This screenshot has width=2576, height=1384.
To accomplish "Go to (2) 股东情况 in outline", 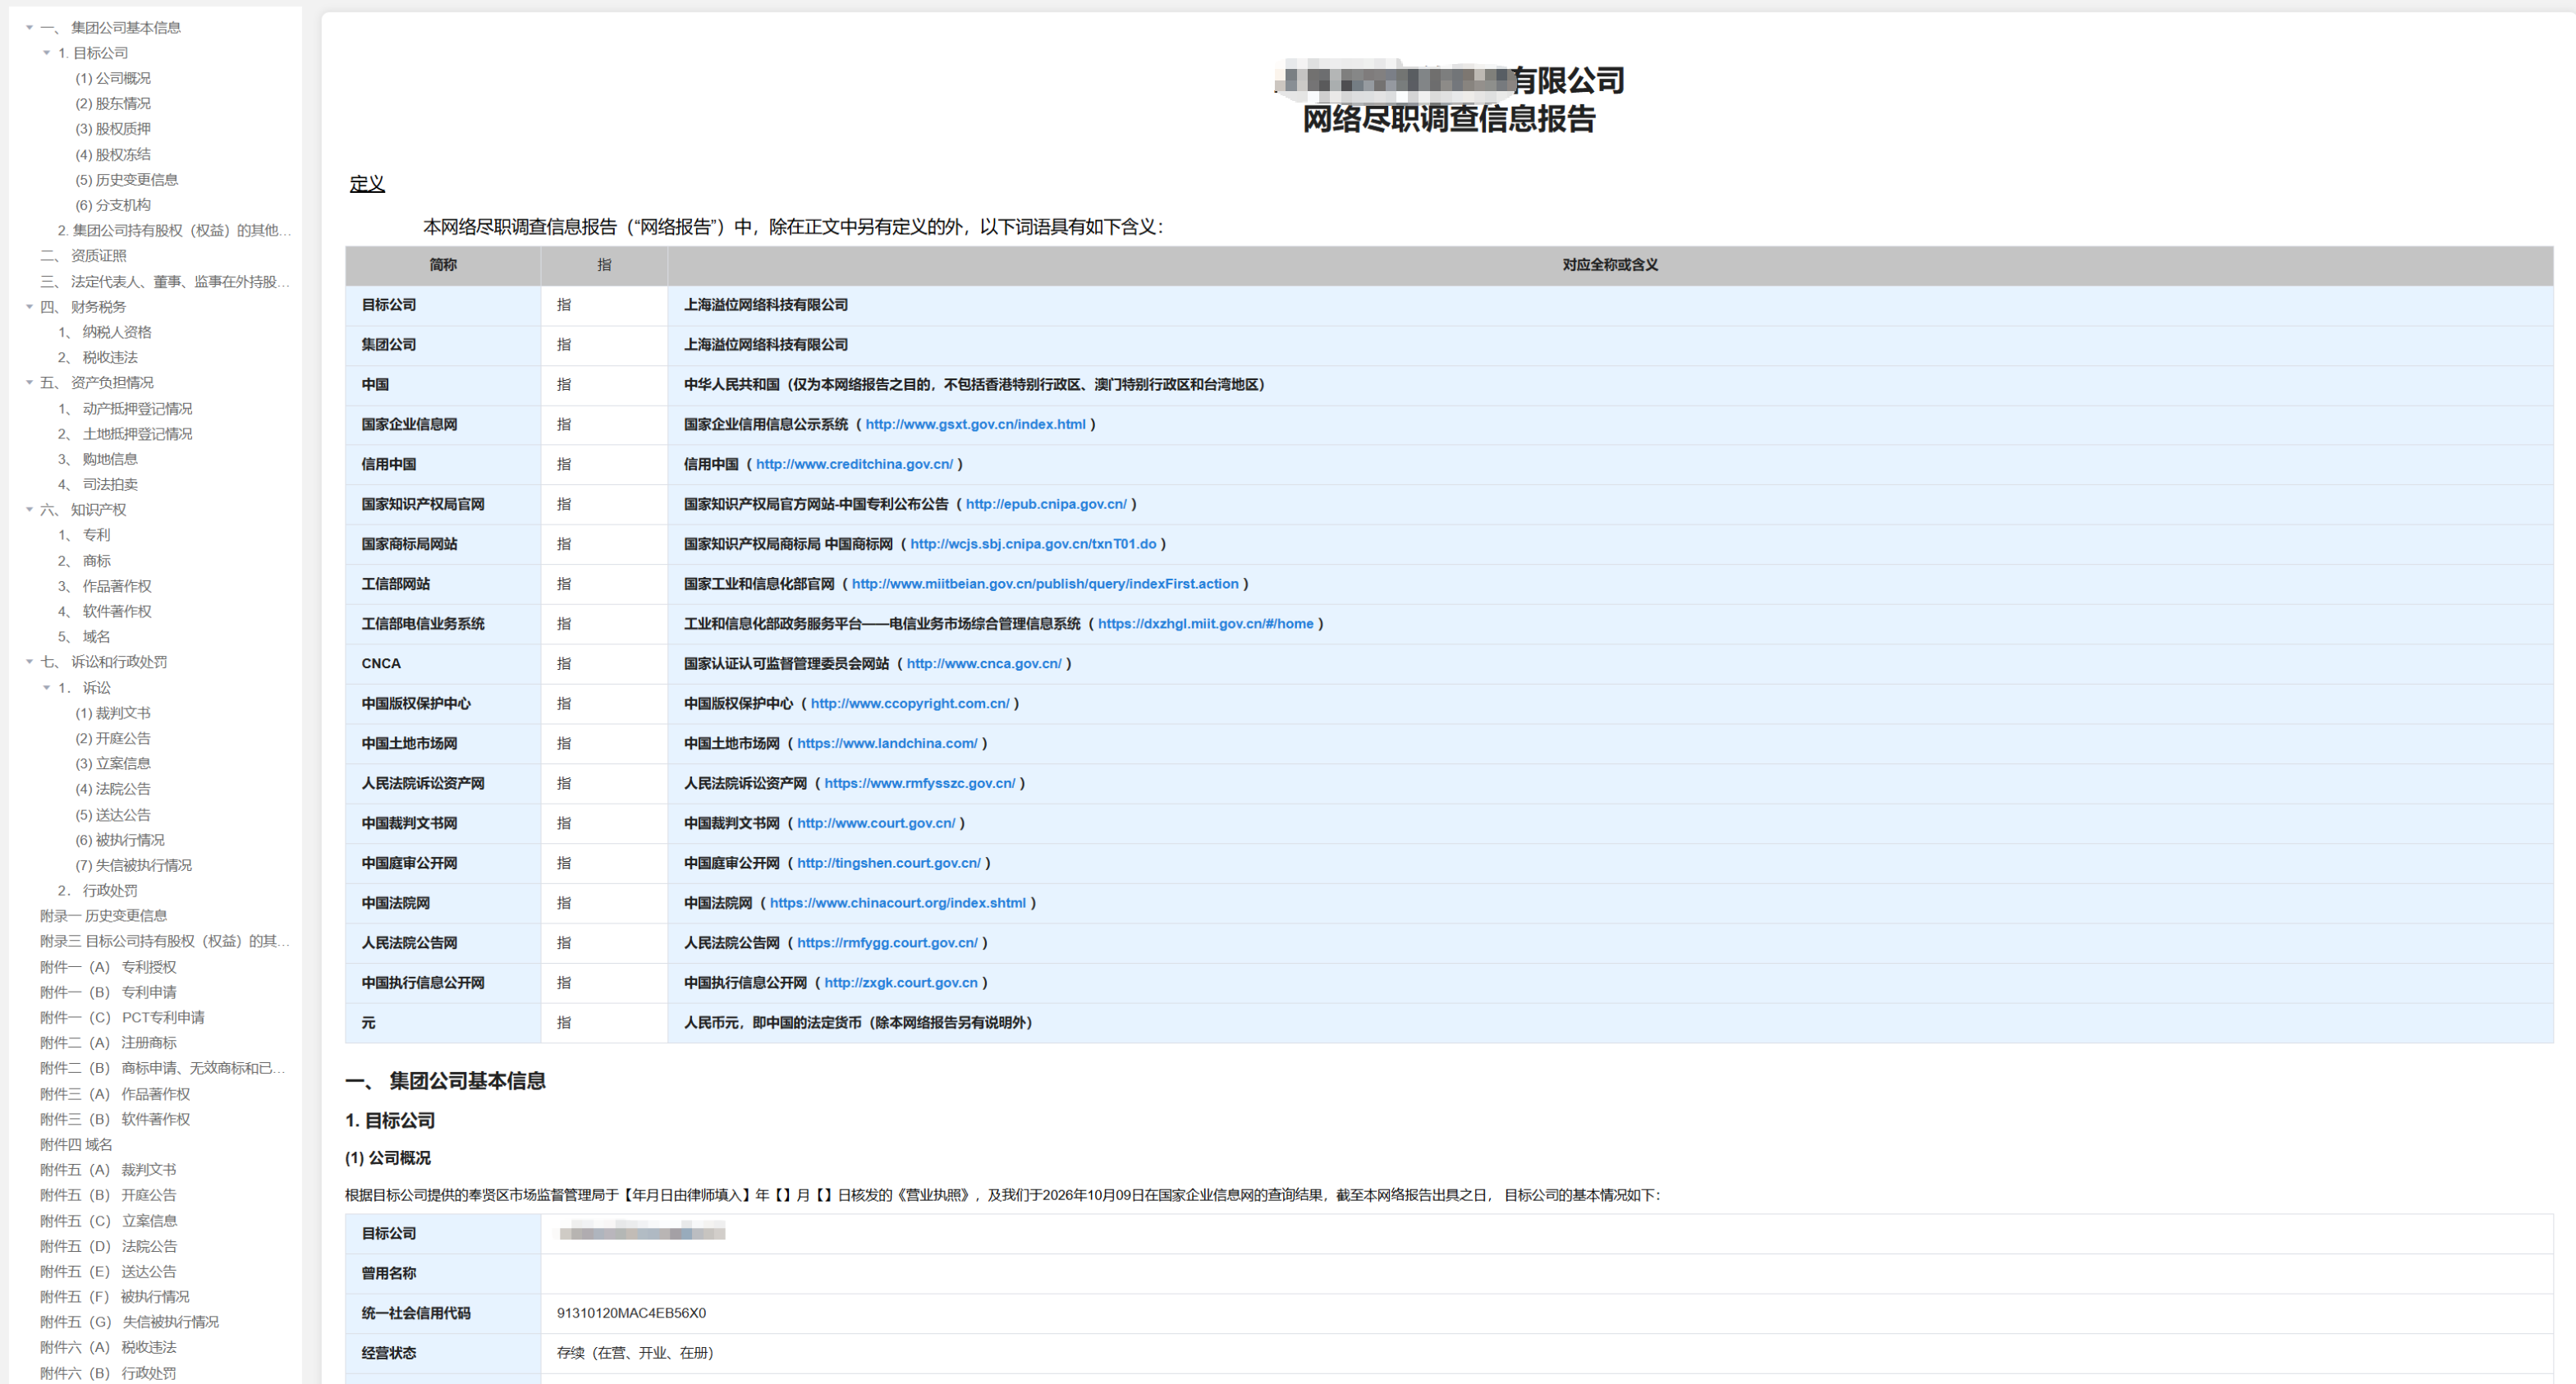I will [113, 104].
